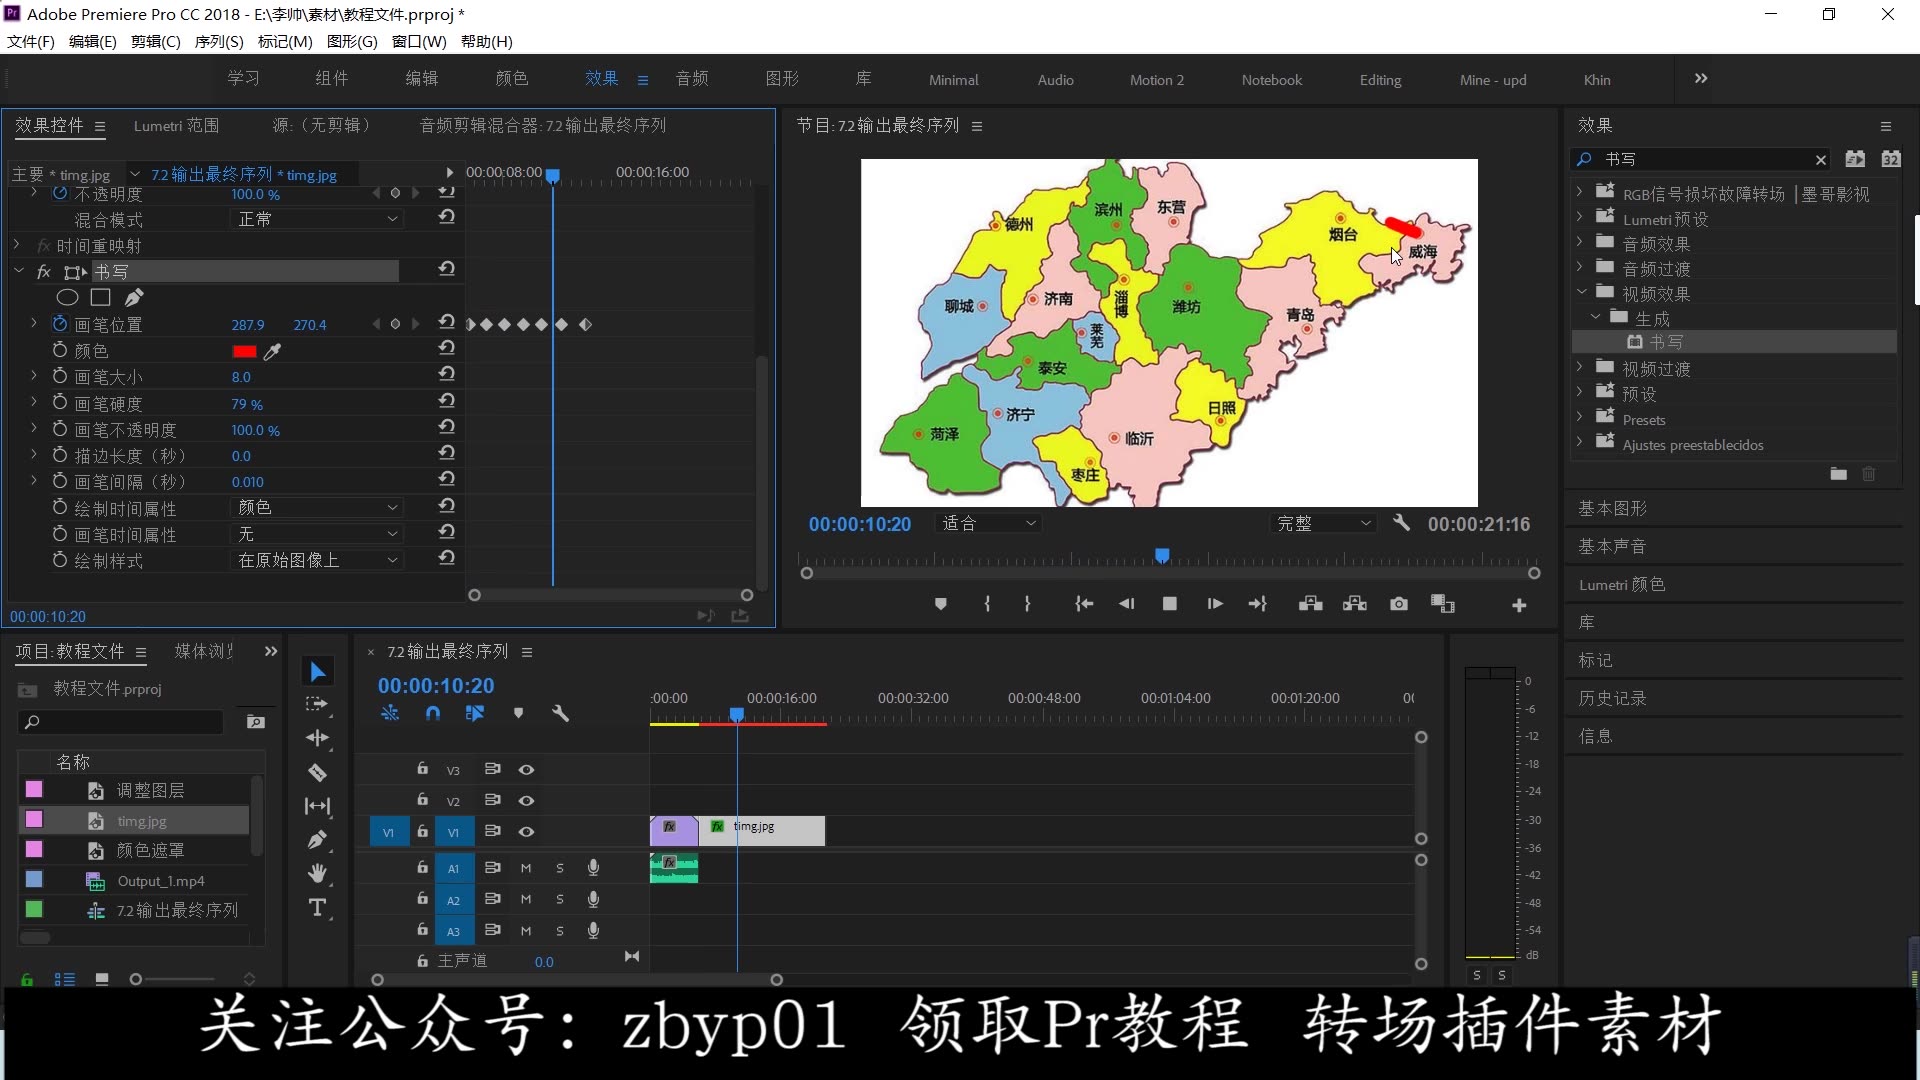Select the Type tool
Viewport: 1920px width, 1080px height.
(317, 908)
